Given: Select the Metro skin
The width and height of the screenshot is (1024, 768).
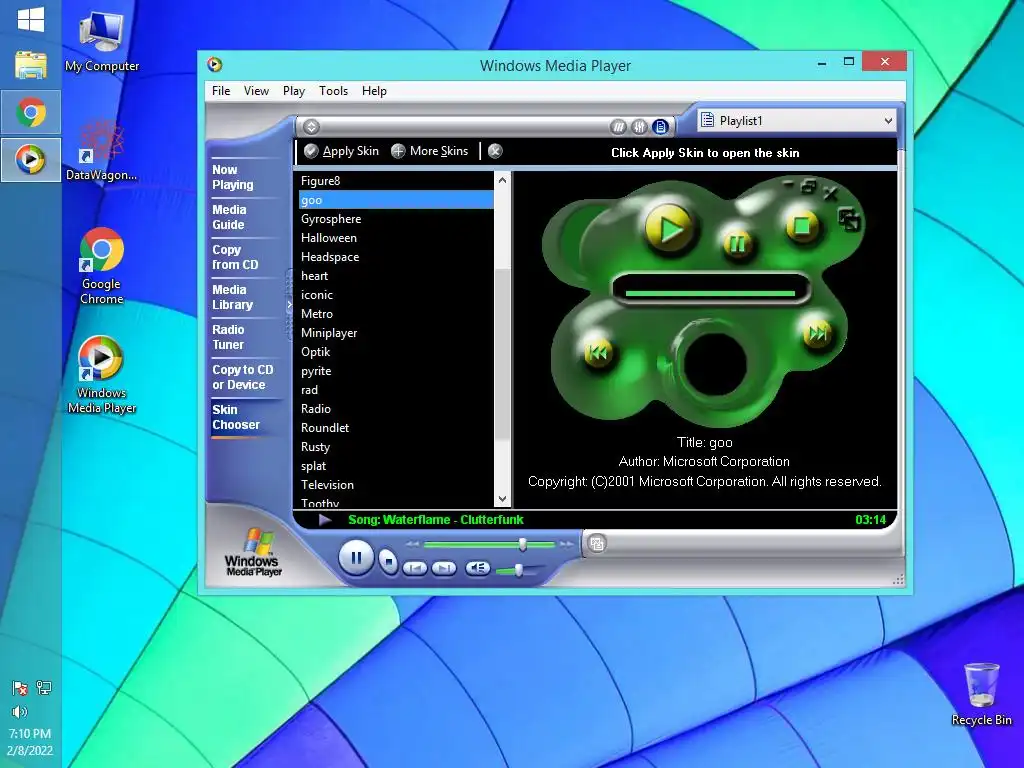Looking at the screenshot, I should pos(396,313).
